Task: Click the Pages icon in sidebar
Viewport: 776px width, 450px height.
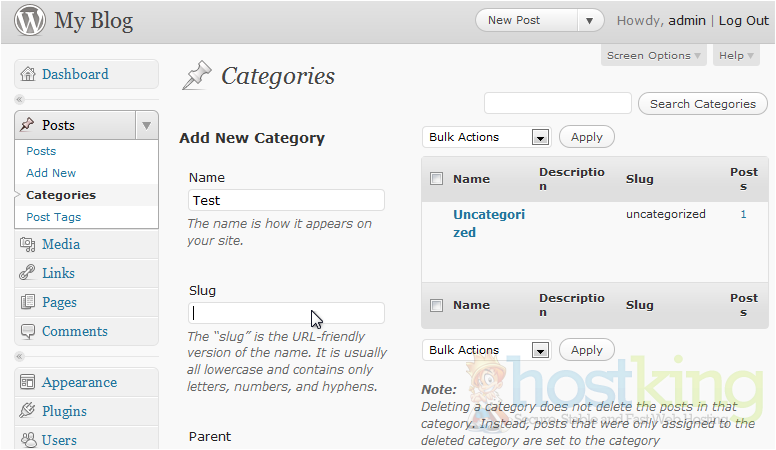Action: [27, 302]
